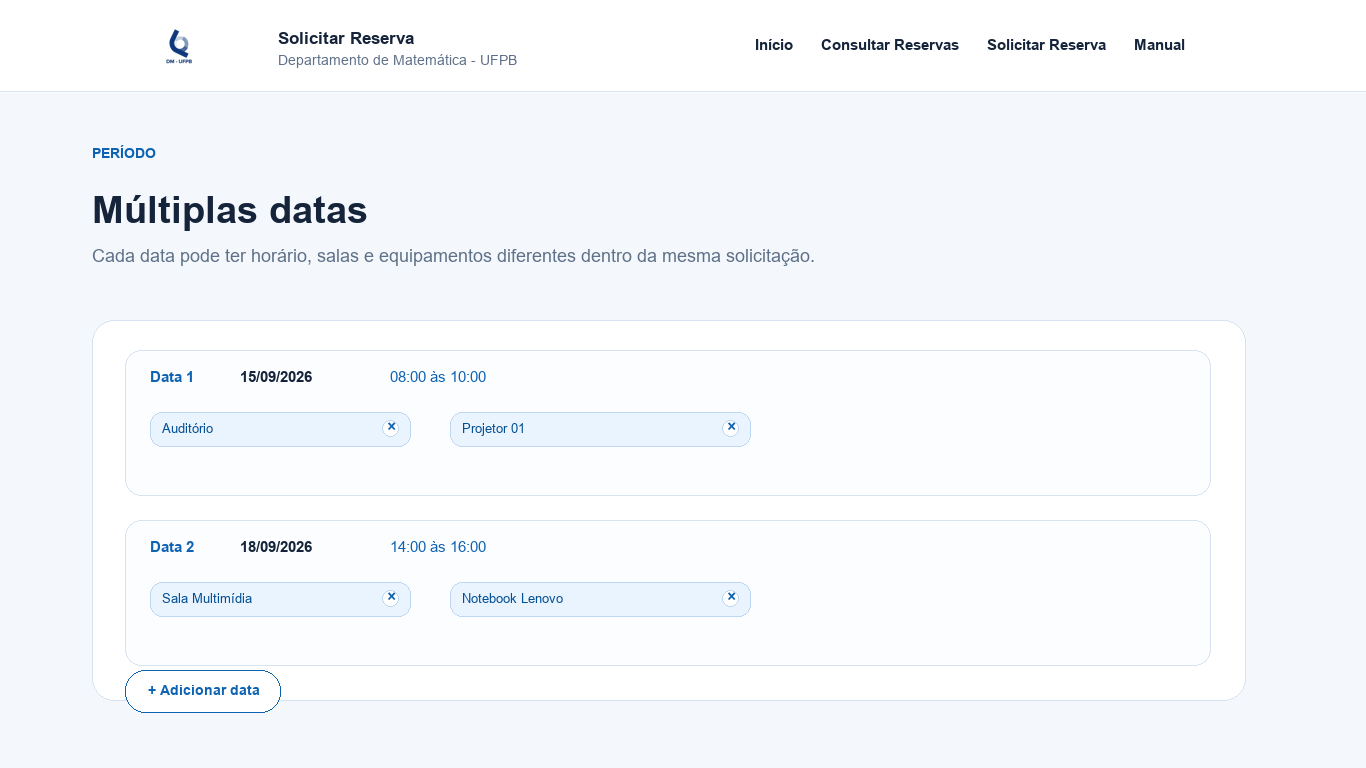
Task: Click the time 08:00 às 10:00
Action: pyautogui.click(x=438, y=377)
